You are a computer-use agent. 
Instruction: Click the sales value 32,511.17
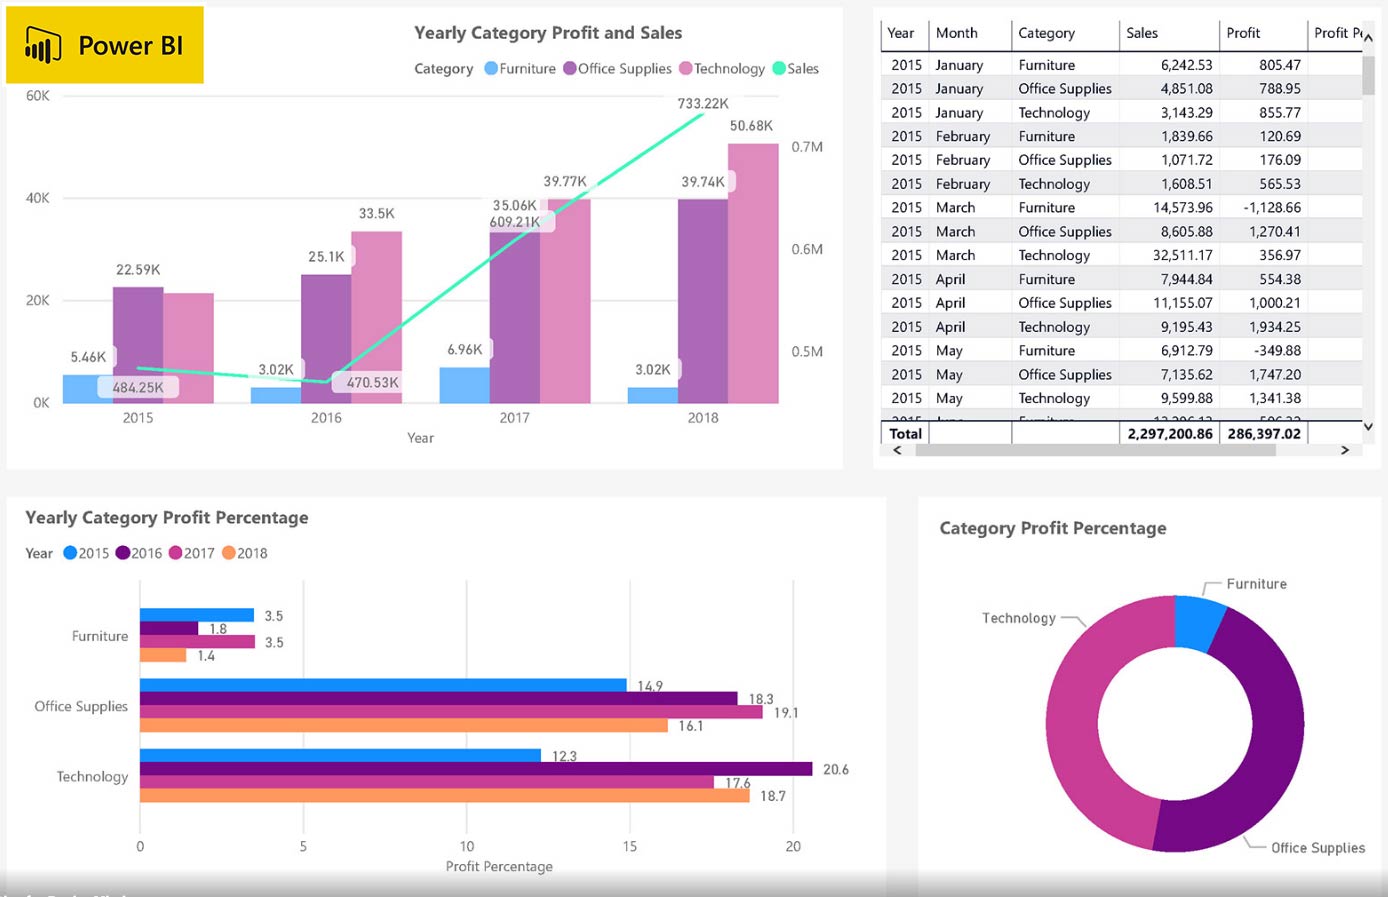(1182, 256)
